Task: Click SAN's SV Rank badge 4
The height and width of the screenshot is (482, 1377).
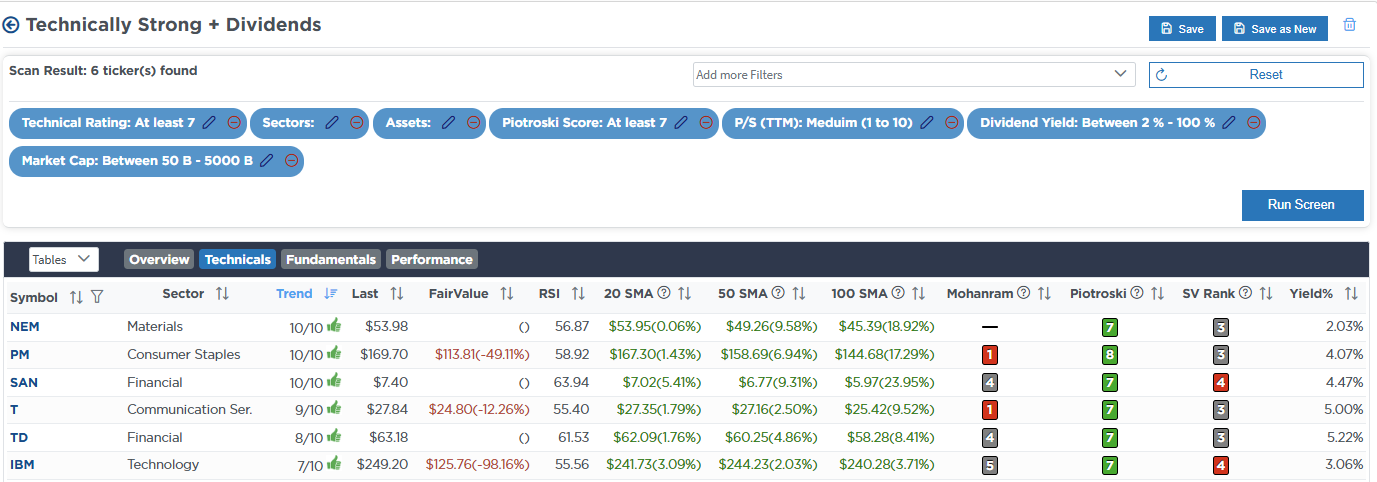Action: click(x=1220, y=382)
